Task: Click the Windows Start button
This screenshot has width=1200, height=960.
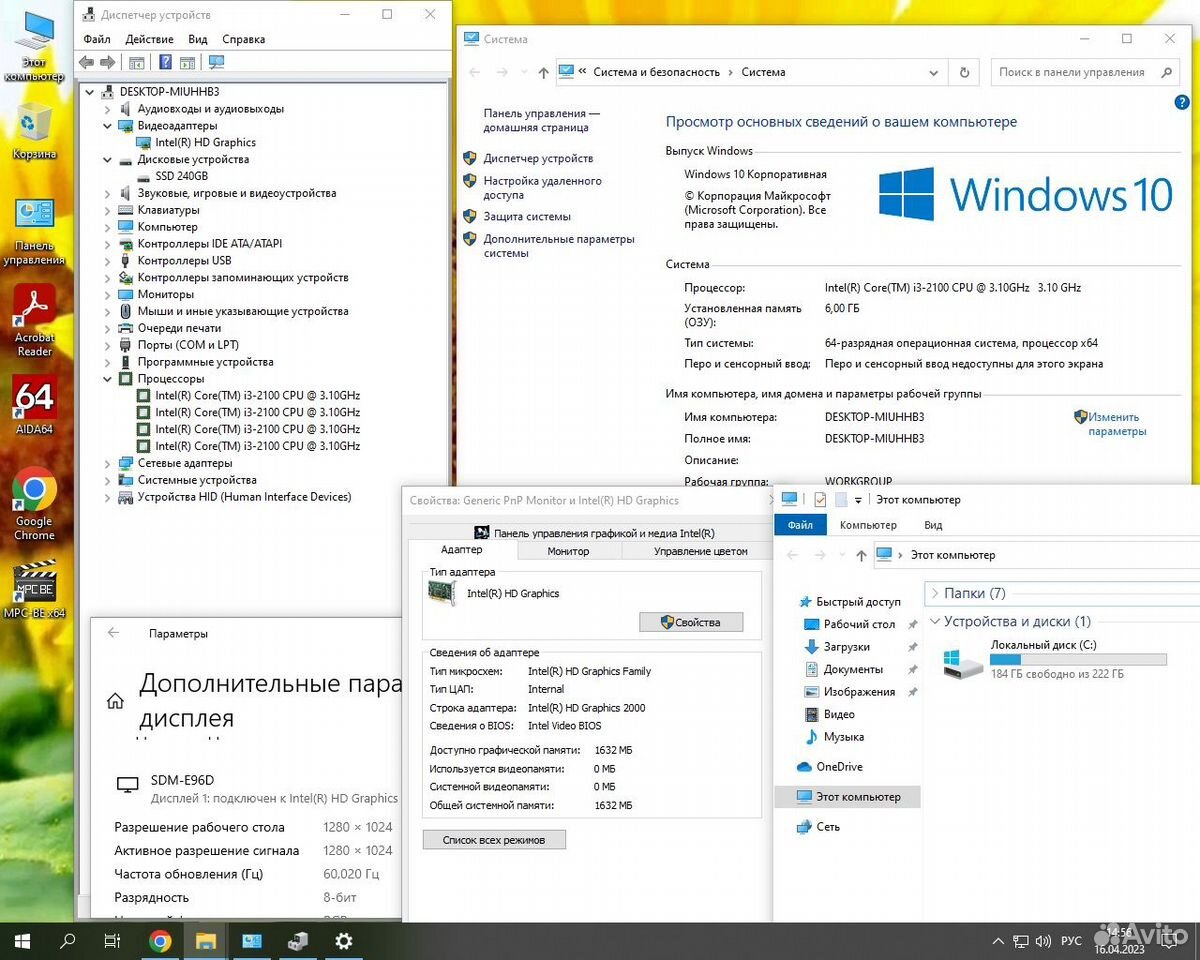Action: click(22, 941)
